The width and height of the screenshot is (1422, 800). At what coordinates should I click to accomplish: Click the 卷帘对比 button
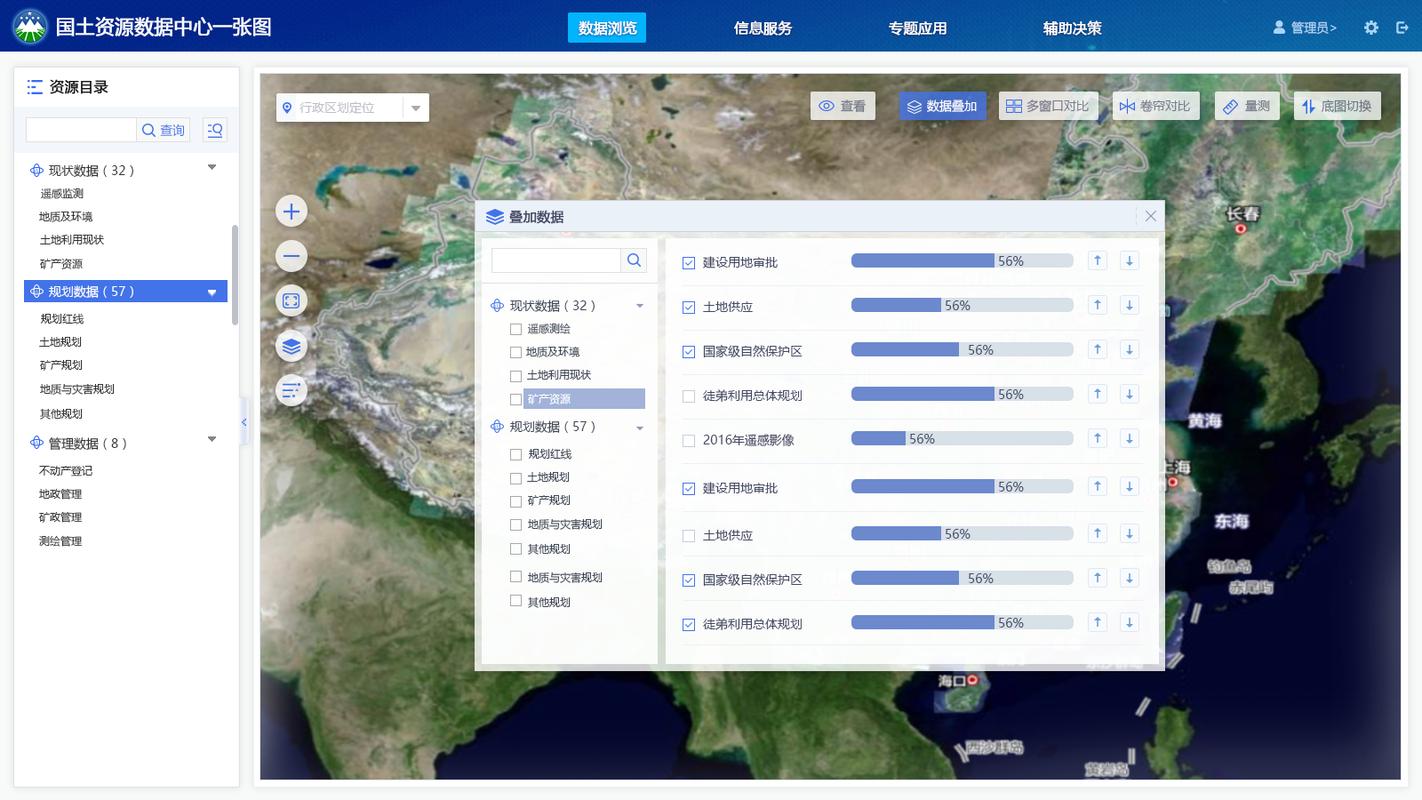click(1155, 106)
